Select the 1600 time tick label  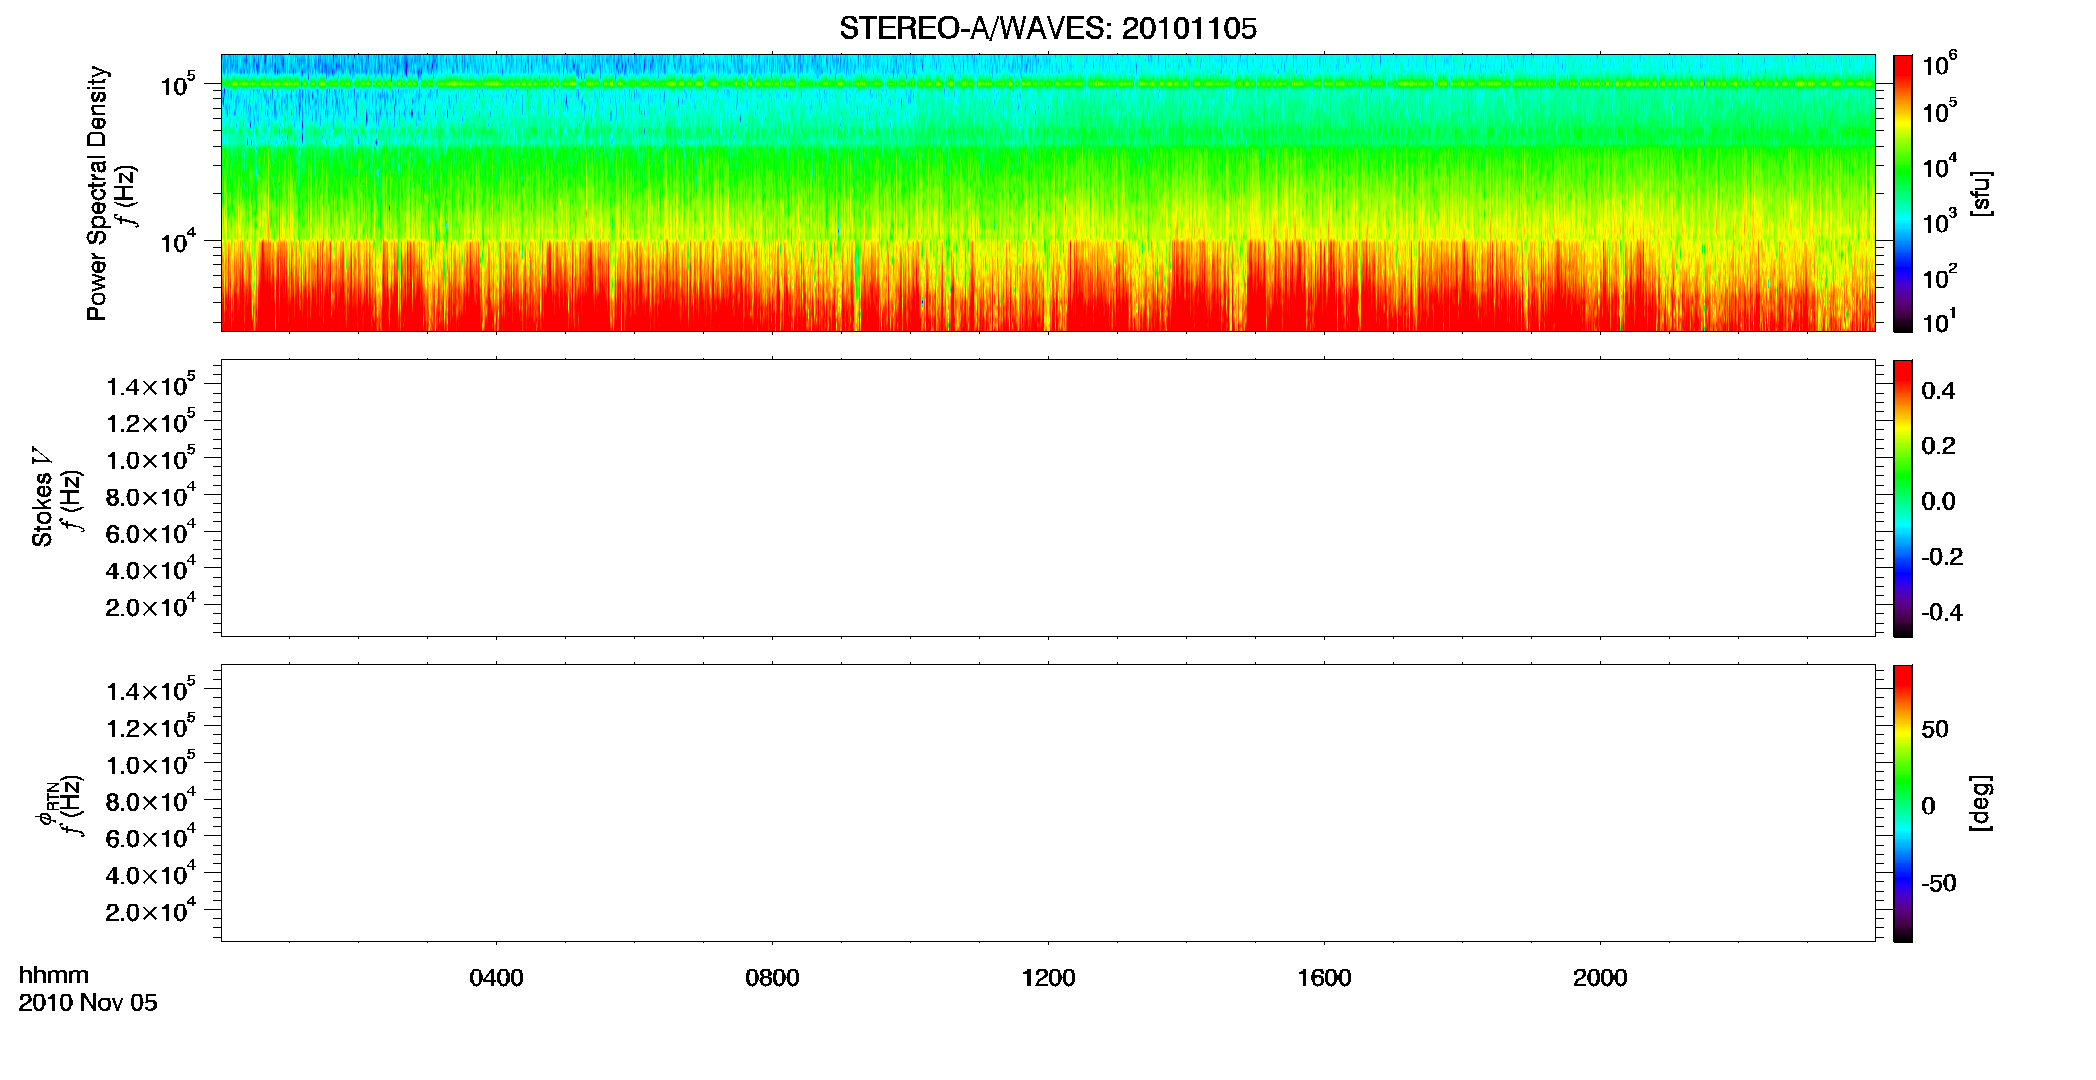pos(1324,978)
